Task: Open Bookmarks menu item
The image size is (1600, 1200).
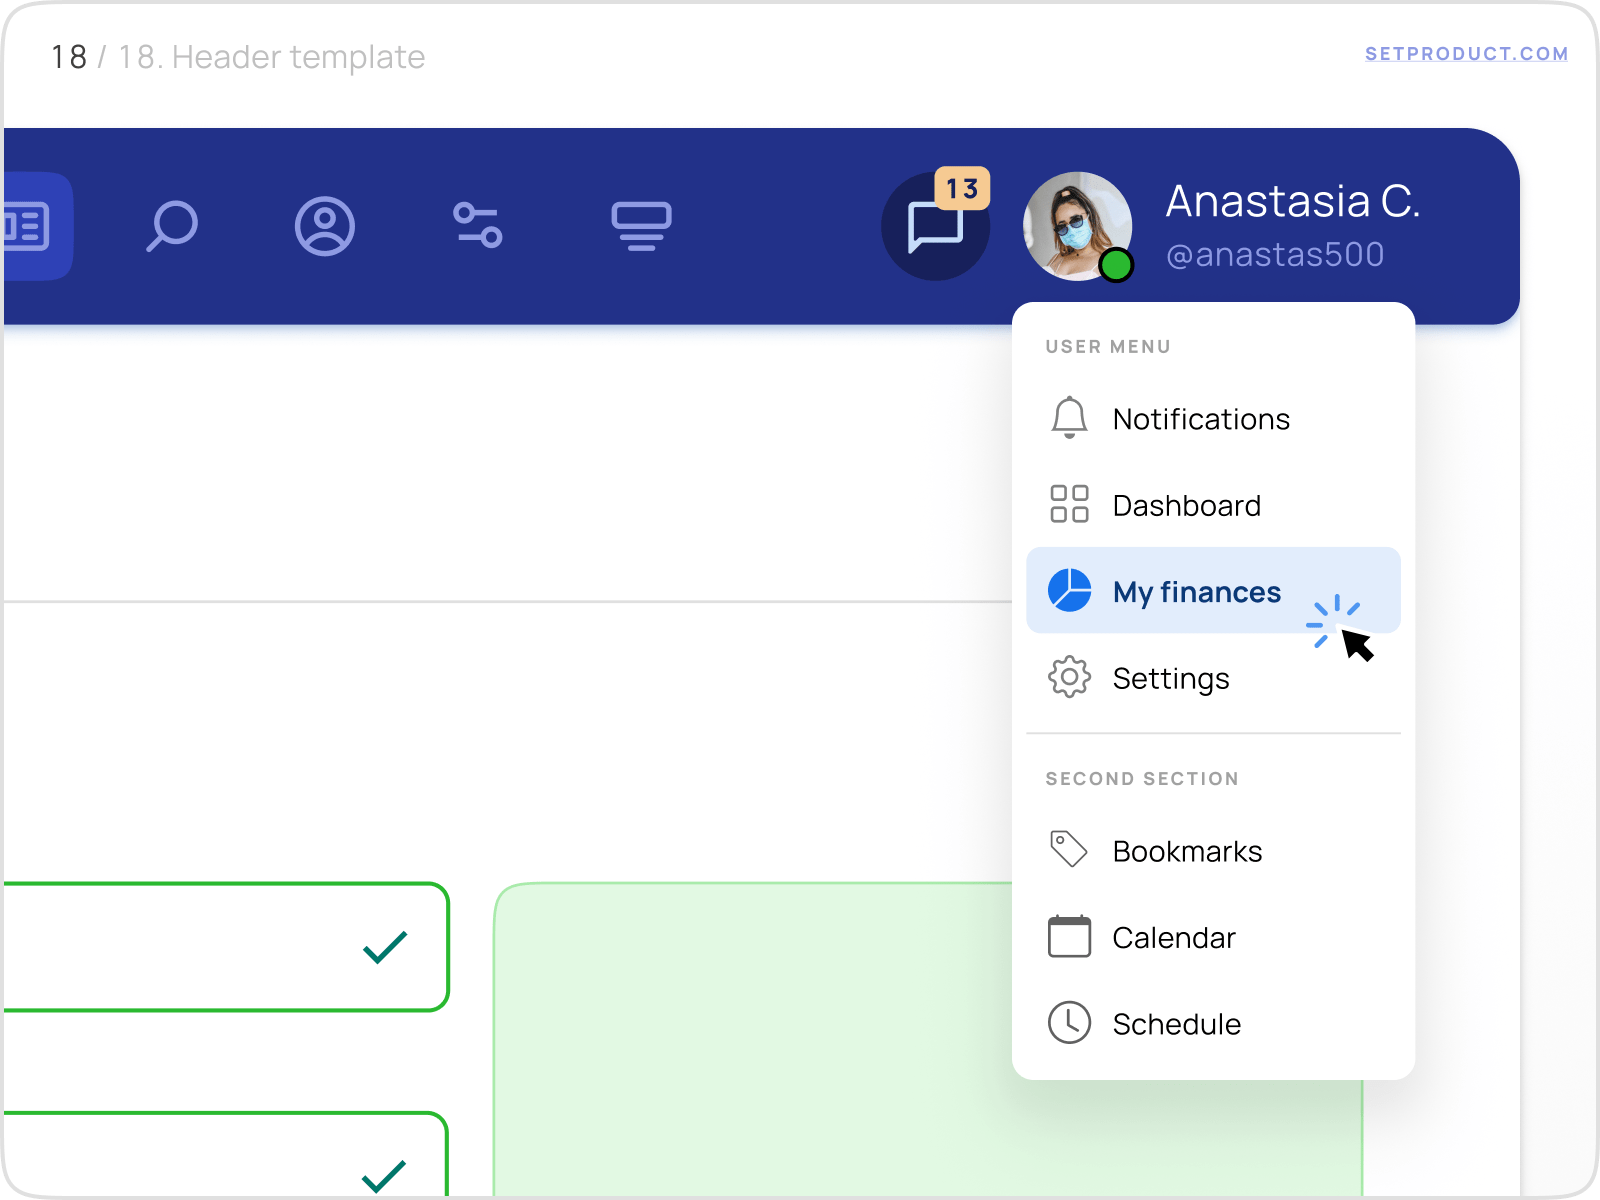Action: 1213,851
